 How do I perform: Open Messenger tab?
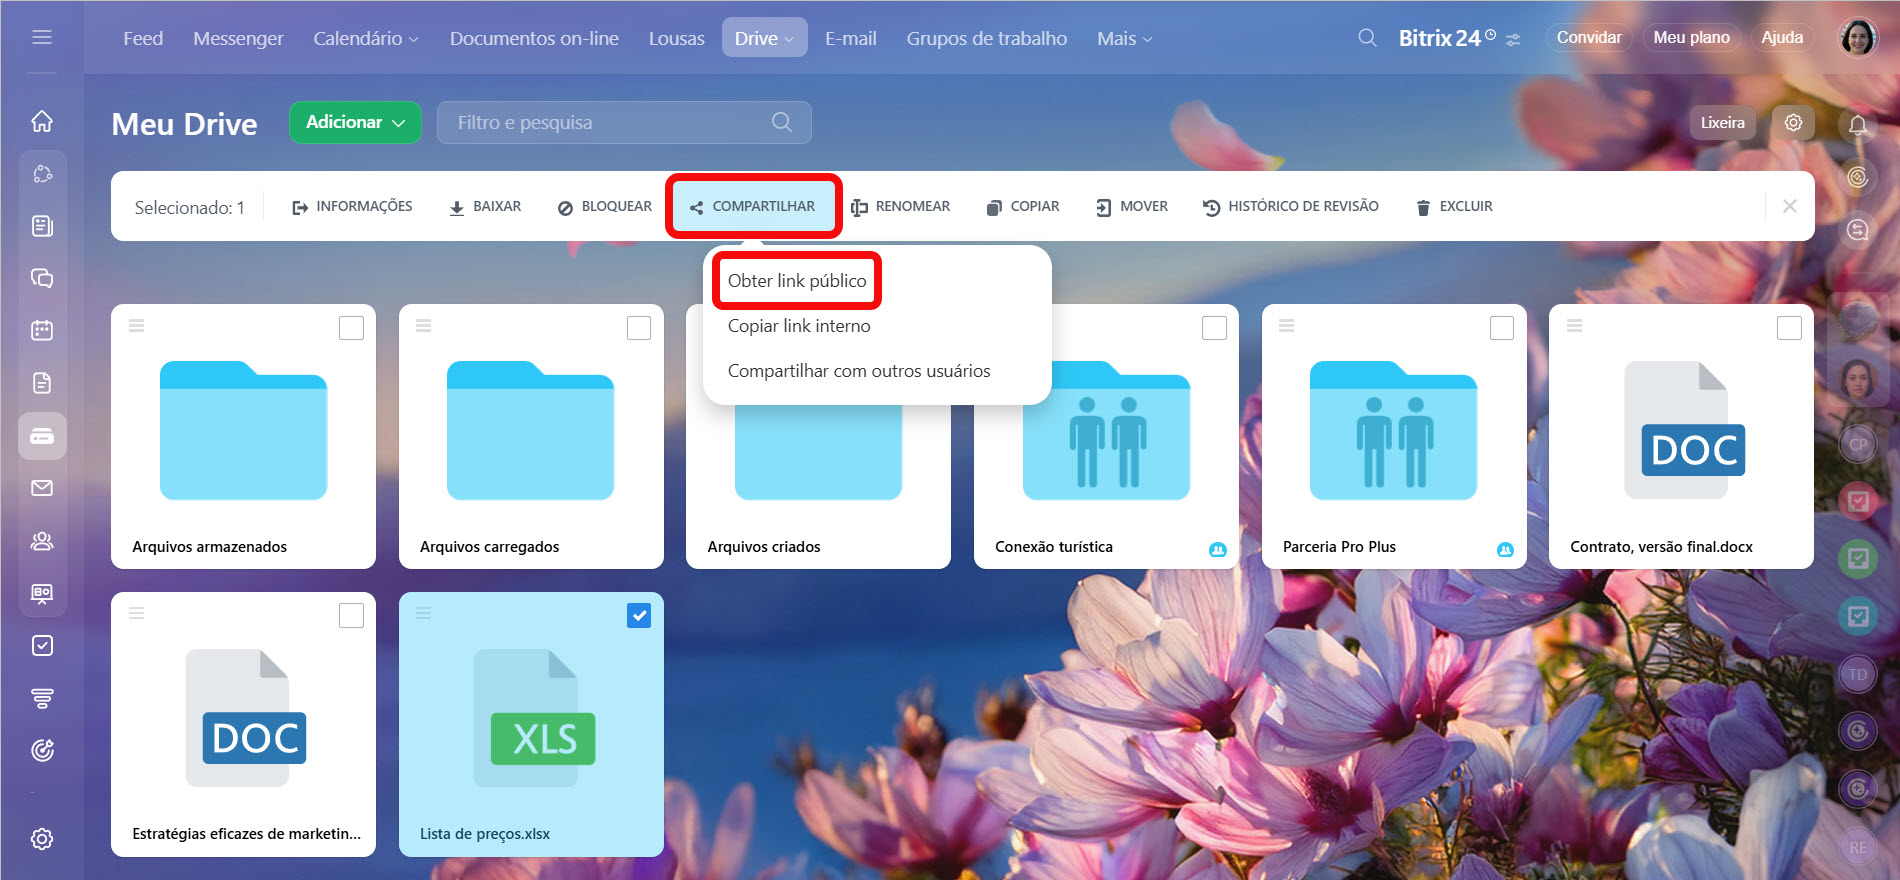click(238, 38)
